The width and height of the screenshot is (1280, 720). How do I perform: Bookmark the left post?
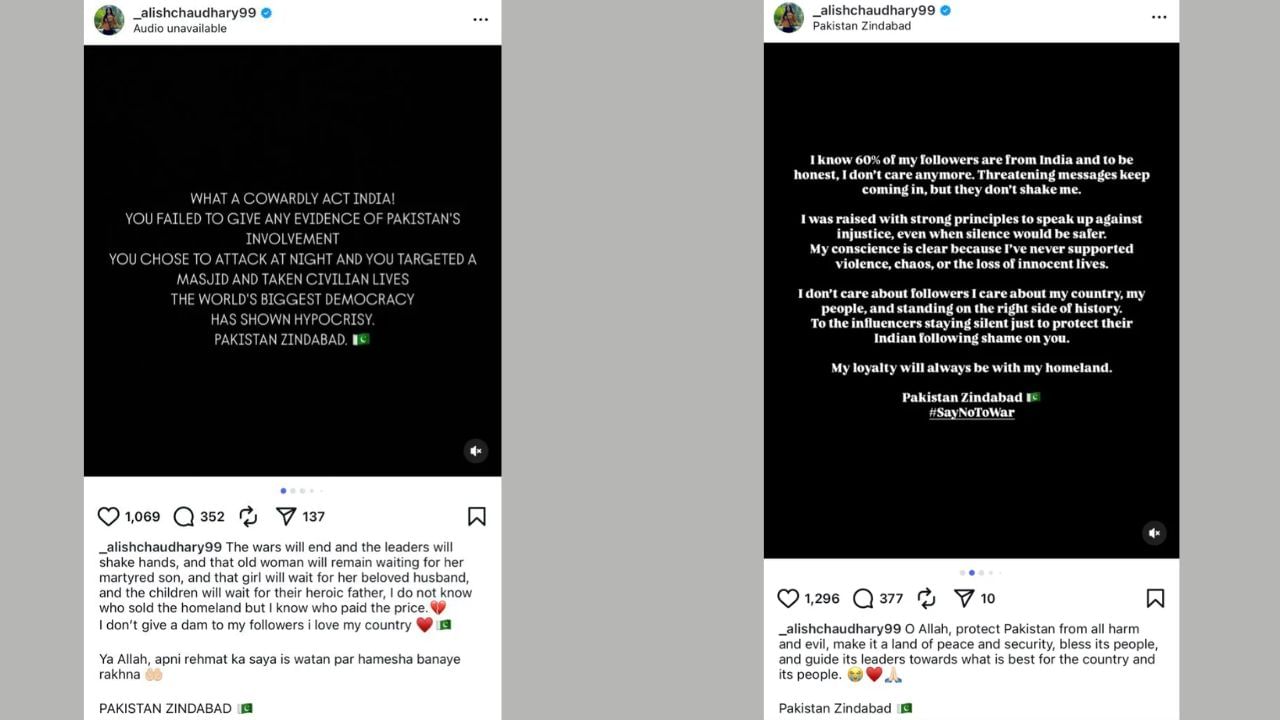pos(476,516)
